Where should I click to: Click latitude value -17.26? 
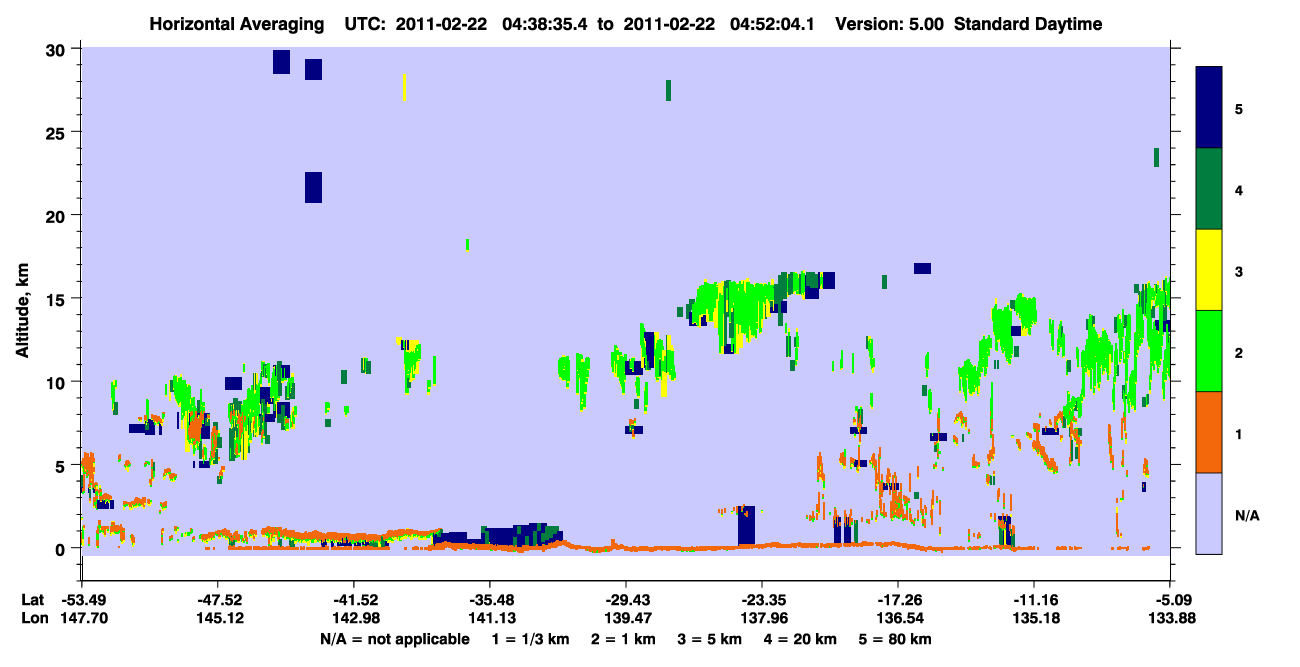point(898,600)
